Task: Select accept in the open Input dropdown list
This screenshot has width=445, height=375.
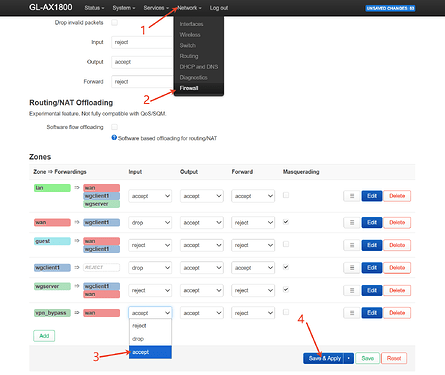Action: click(x=150, y=352)
